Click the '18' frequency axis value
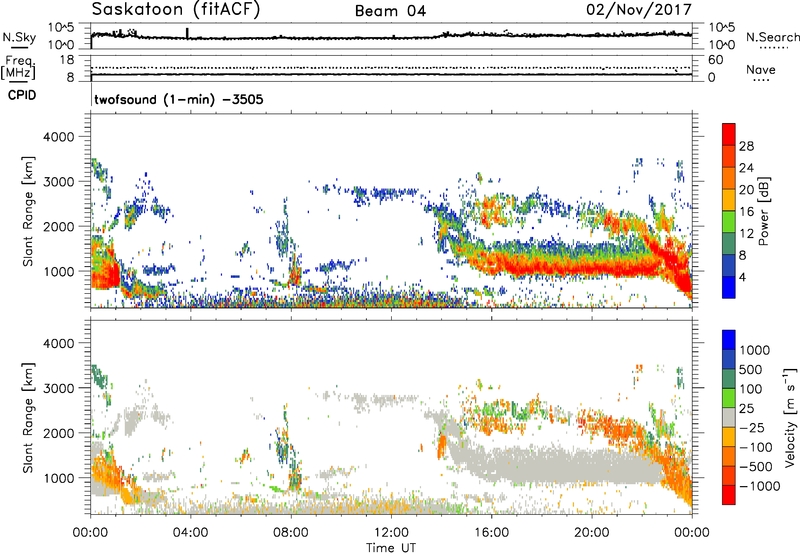 (x=67, y=60)
